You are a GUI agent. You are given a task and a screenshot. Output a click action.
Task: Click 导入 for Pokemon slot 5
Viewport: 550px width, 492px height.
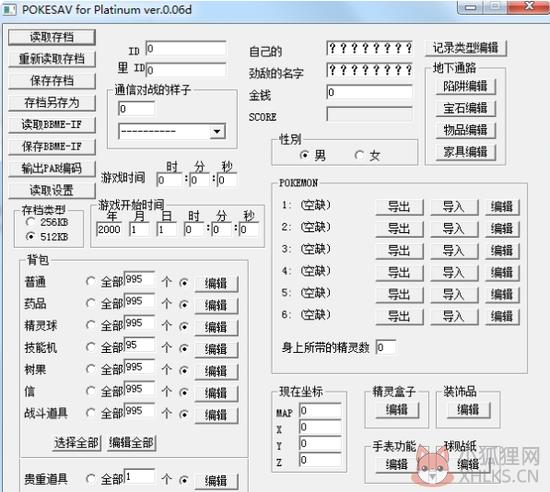click(x=454, y=295)
